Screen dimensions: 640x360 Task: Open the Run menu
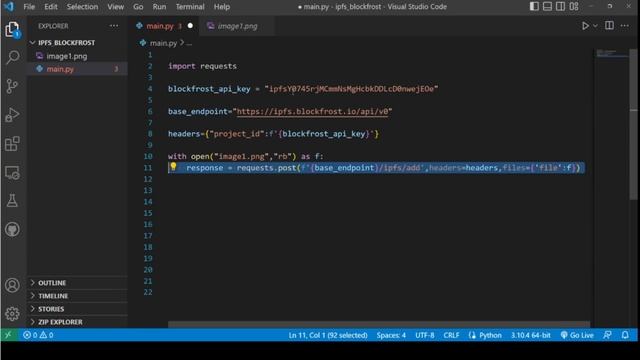click(159, 7)
